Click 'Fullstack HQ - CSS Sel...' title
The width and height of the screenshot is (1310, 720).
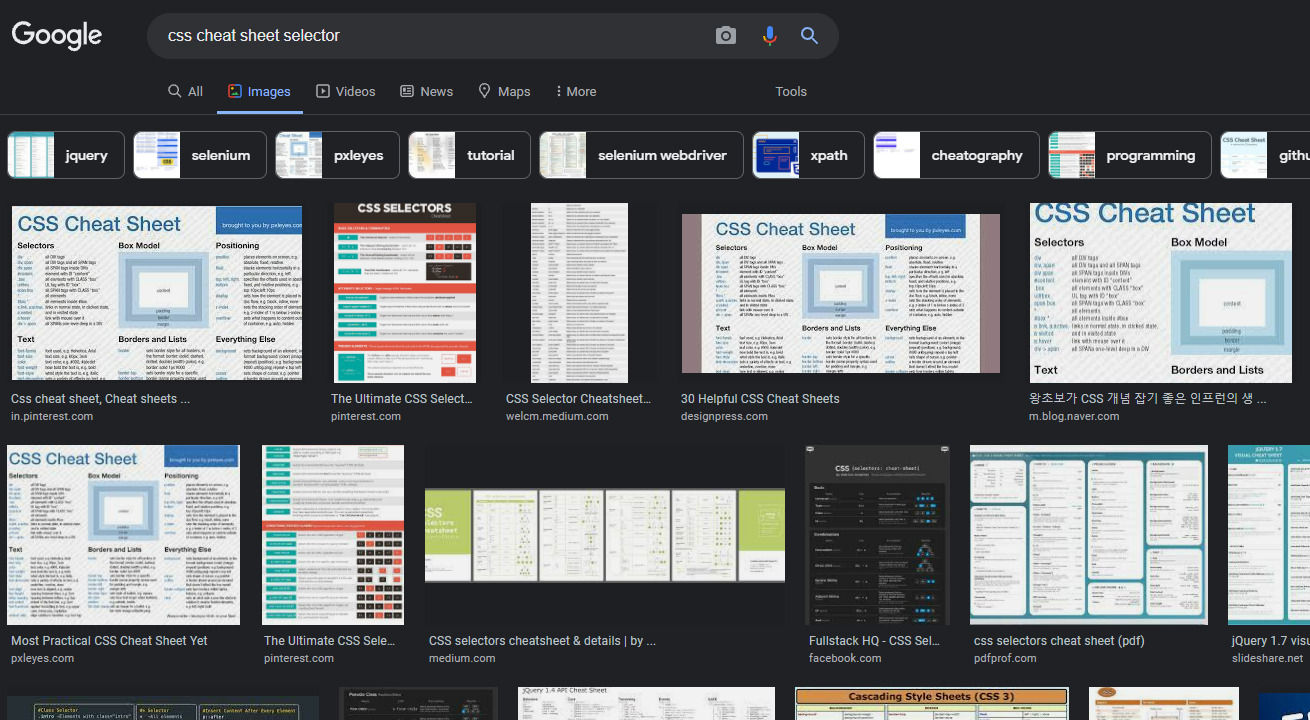874,640
